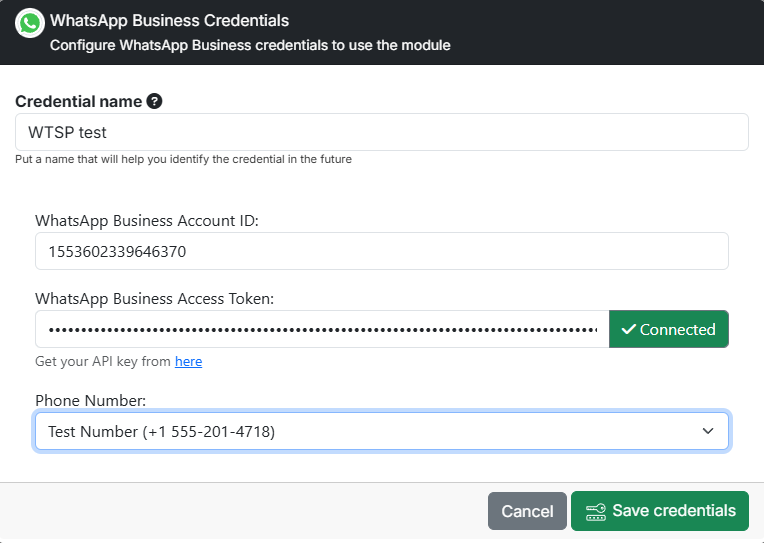764x543 pixels.
Task: Click the "WhatsApp Business Account ID:" label
Action: [147, 221]
